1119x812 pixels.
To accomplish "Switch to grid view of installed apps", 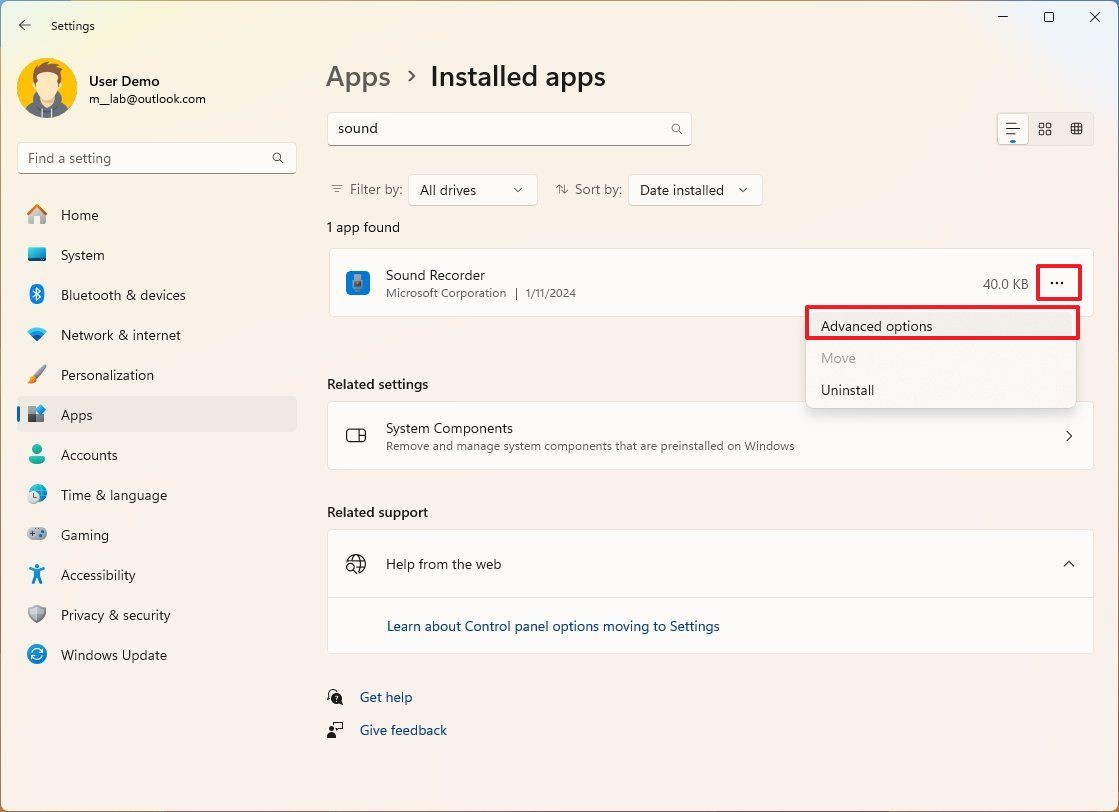I will [x=1044, y=128].
